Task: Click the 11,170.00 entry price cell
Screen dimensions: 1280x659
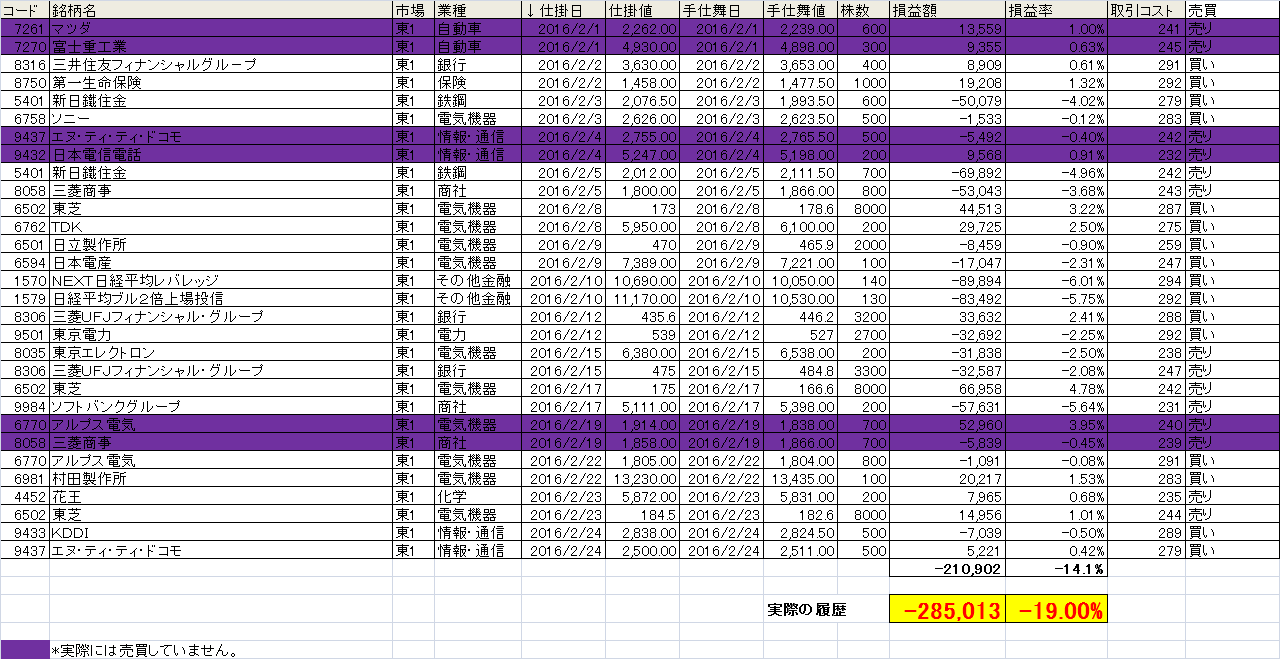Action: 643,298
